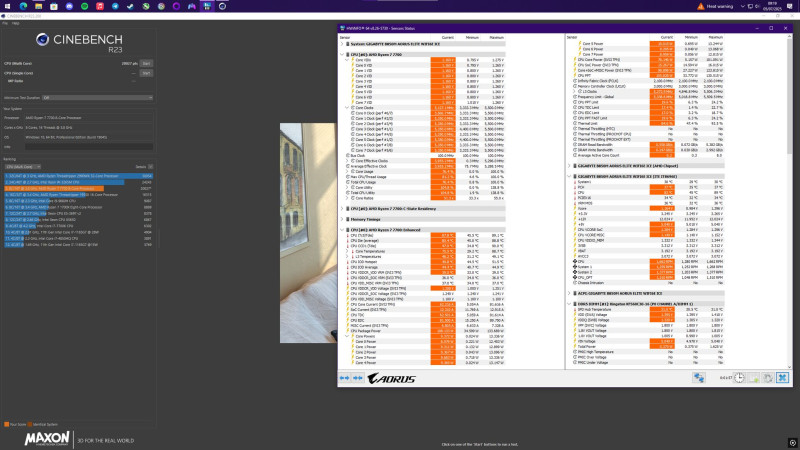Start the CPU Single Core test

(x=146, y=73)
